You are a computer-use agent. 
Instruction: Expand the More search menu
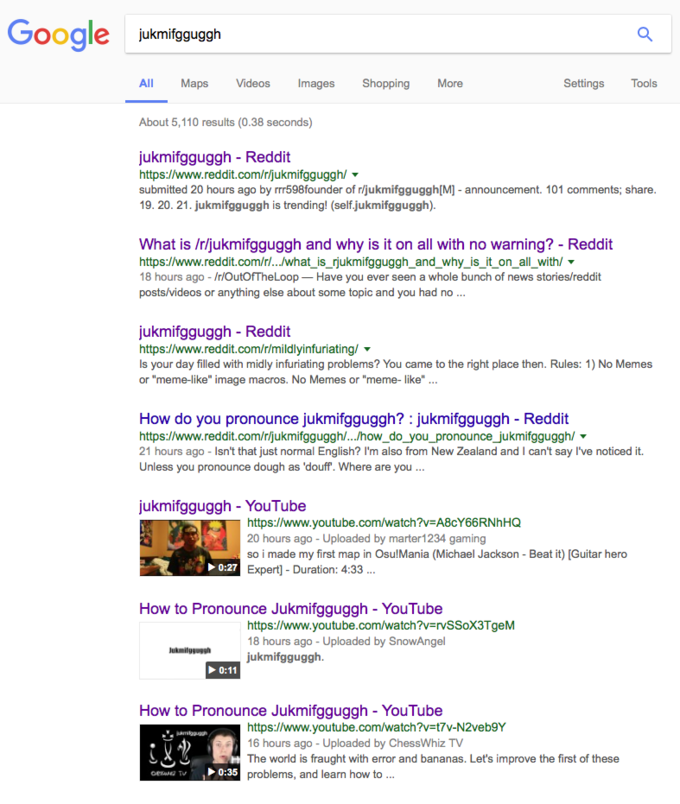click(450, 83)
